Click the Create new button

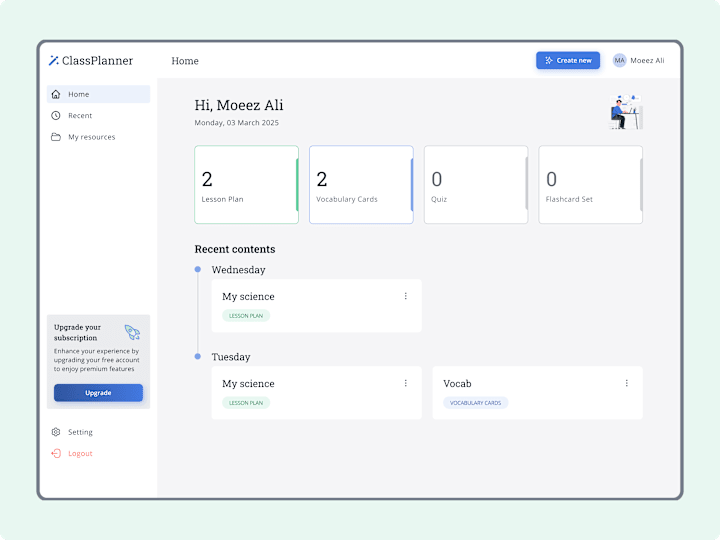click(x=568, y=60)
